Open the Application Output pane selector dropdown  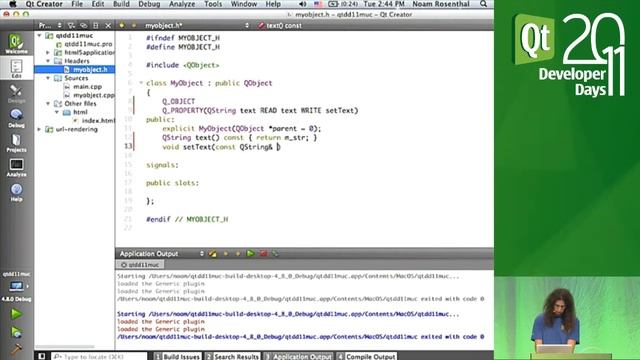tap(161, 253)
